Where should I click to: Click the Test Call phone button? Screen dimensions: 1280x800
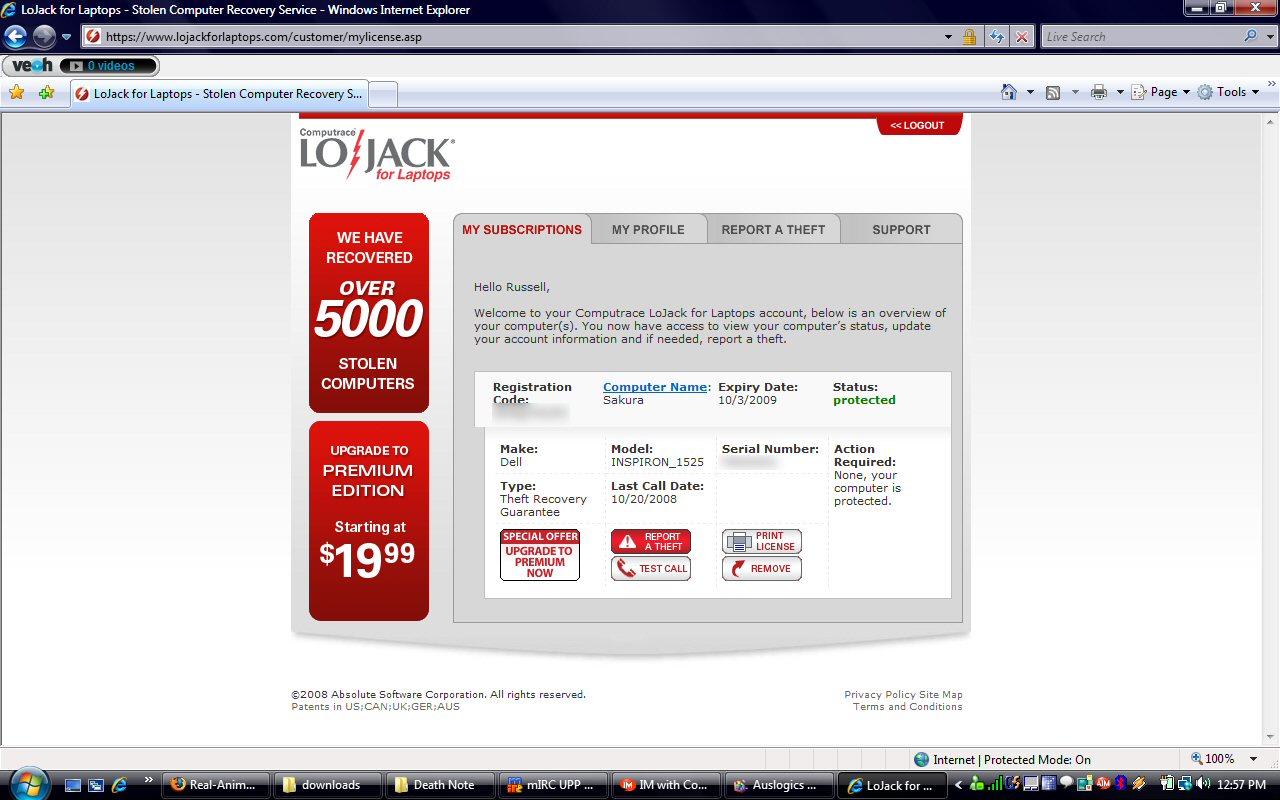(x=651, y=568)
